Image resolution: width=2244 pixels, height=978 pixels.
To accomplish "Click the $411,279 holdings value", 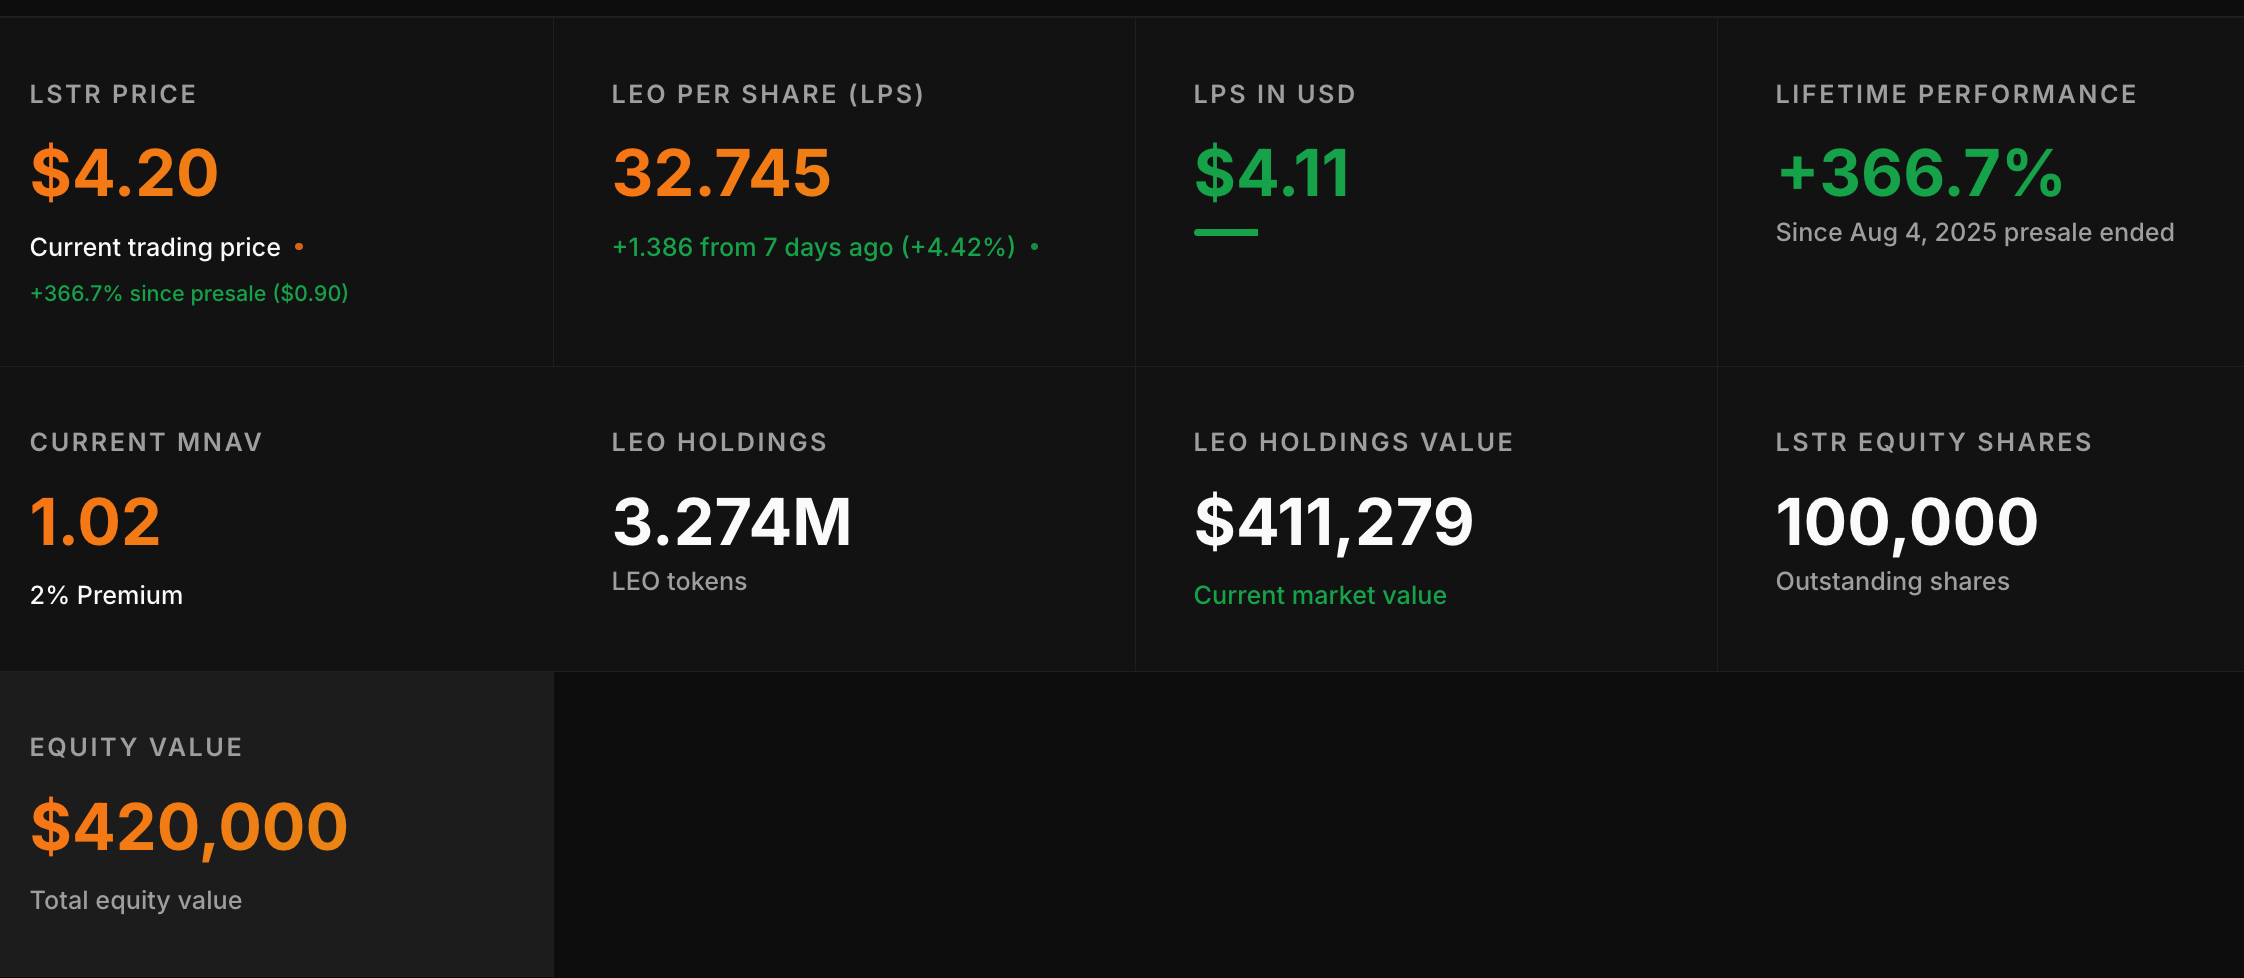I will click(1333, 522).
